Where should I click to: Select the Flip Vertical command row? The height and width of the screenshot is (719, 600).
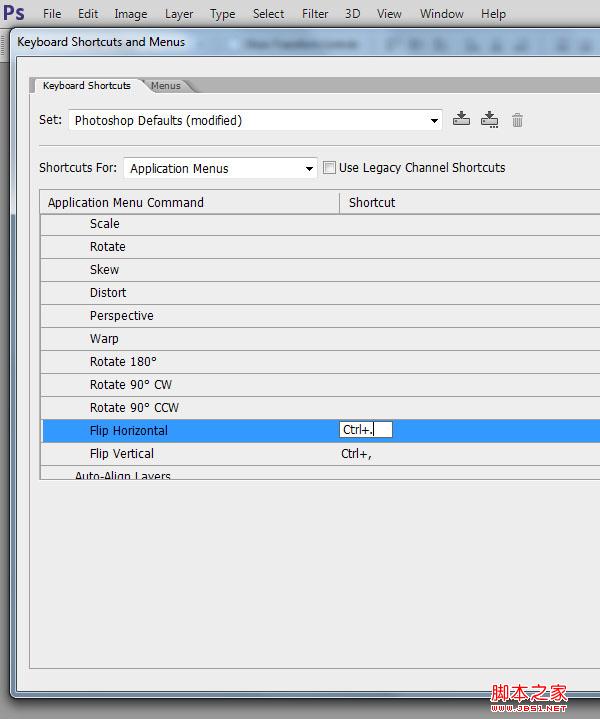320,454
